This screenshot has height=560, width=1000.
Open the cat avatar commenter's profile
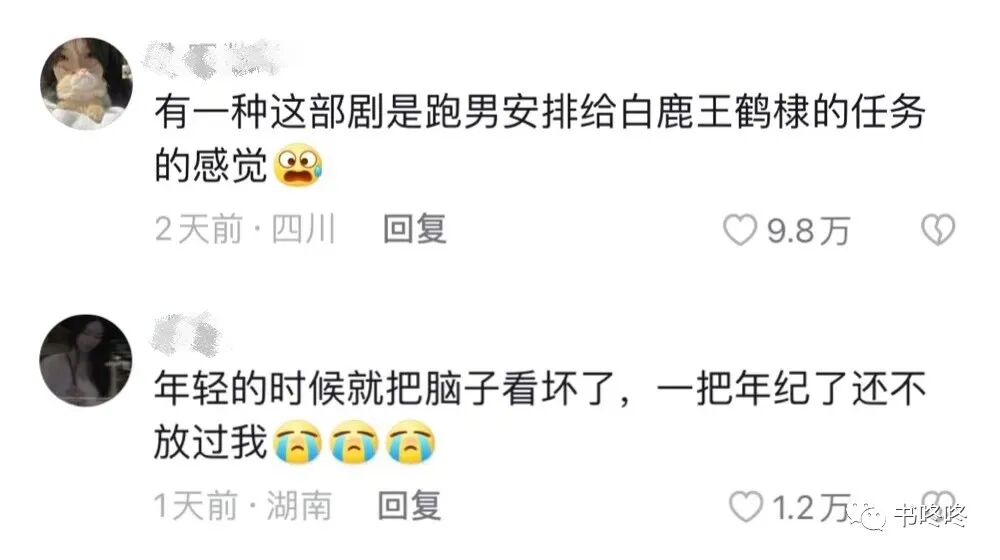(86, 84)
